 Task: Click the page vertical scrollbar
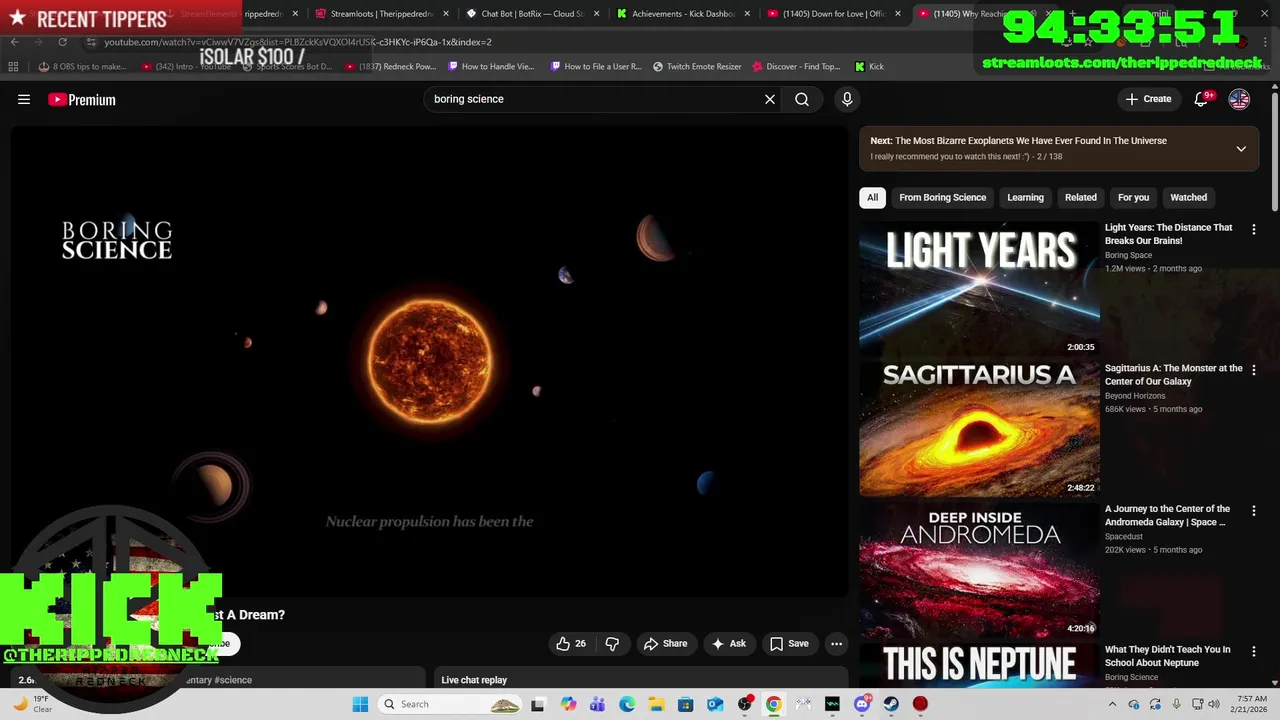(1275, 150)
